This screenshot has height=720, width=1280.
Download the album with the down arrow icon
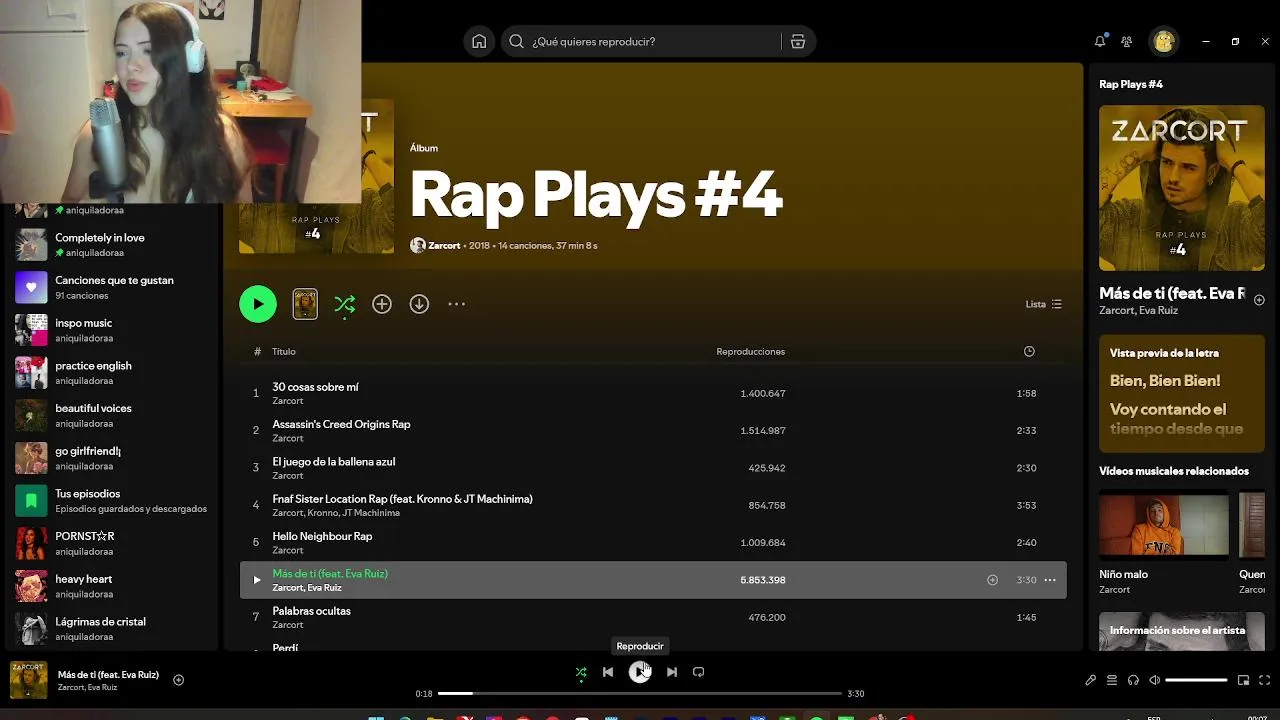[419, 304]
